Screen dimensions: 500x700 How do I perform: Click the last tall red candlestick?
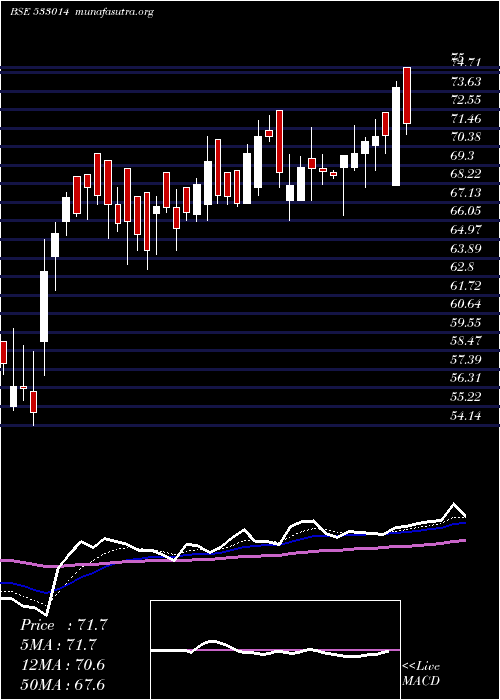coord(407,96)
